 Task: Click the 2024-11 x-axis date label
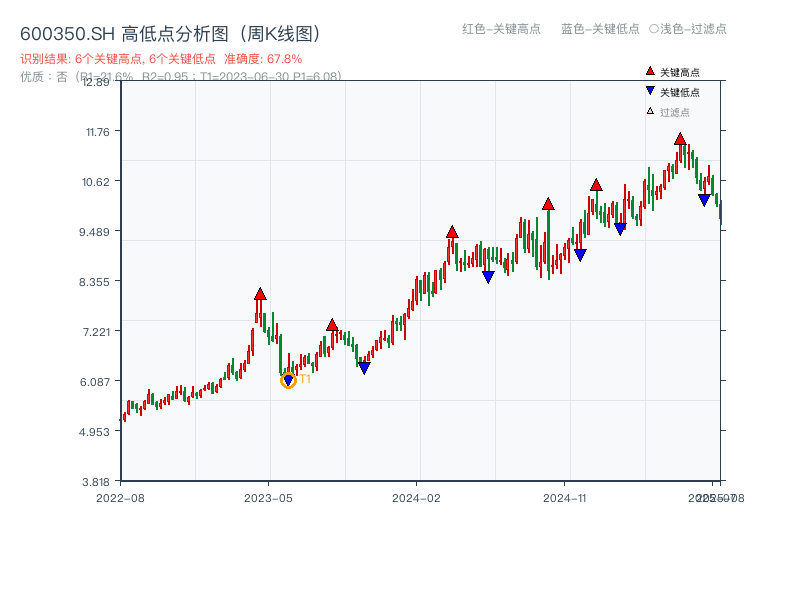565,498
